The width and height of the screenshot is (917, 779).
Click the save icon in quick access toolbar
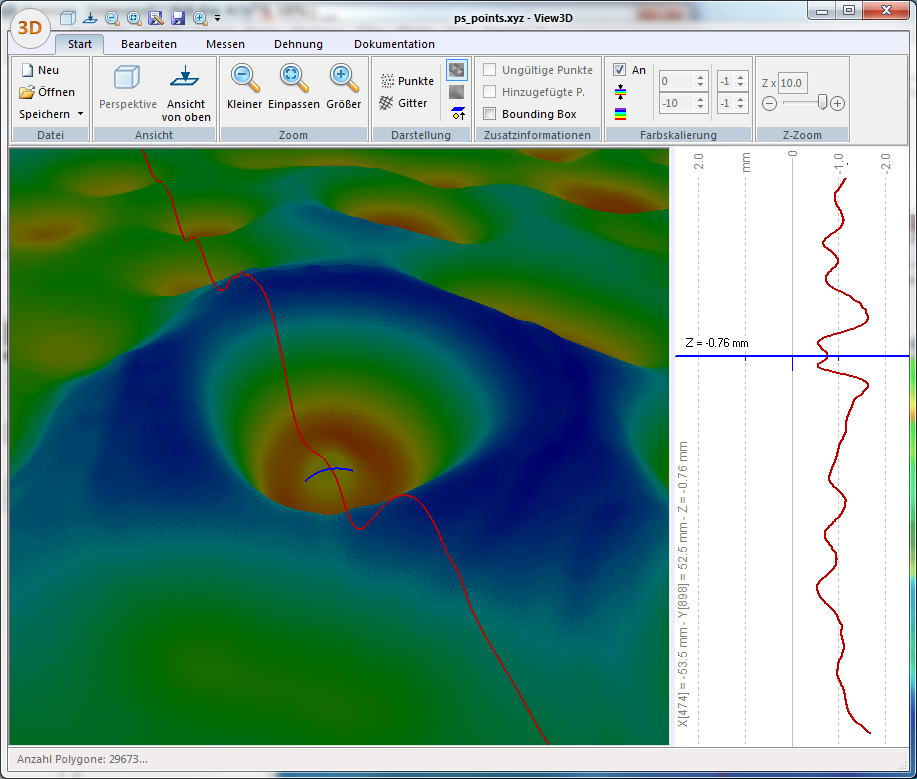point(178,18)
